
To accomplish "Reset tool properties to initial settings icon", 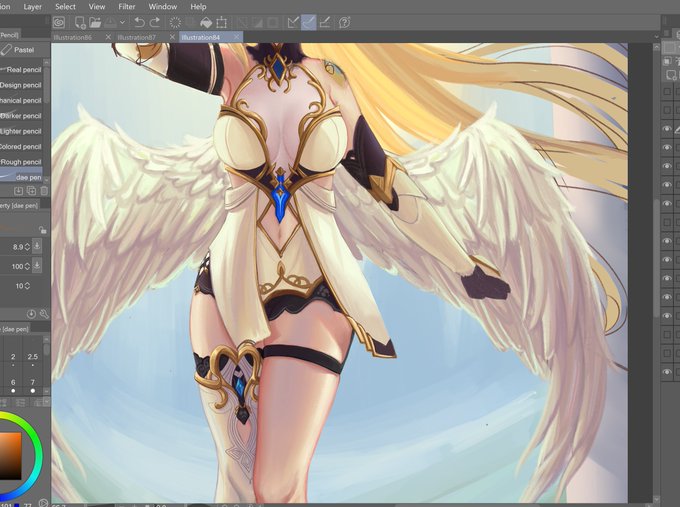I will (31, 314).
